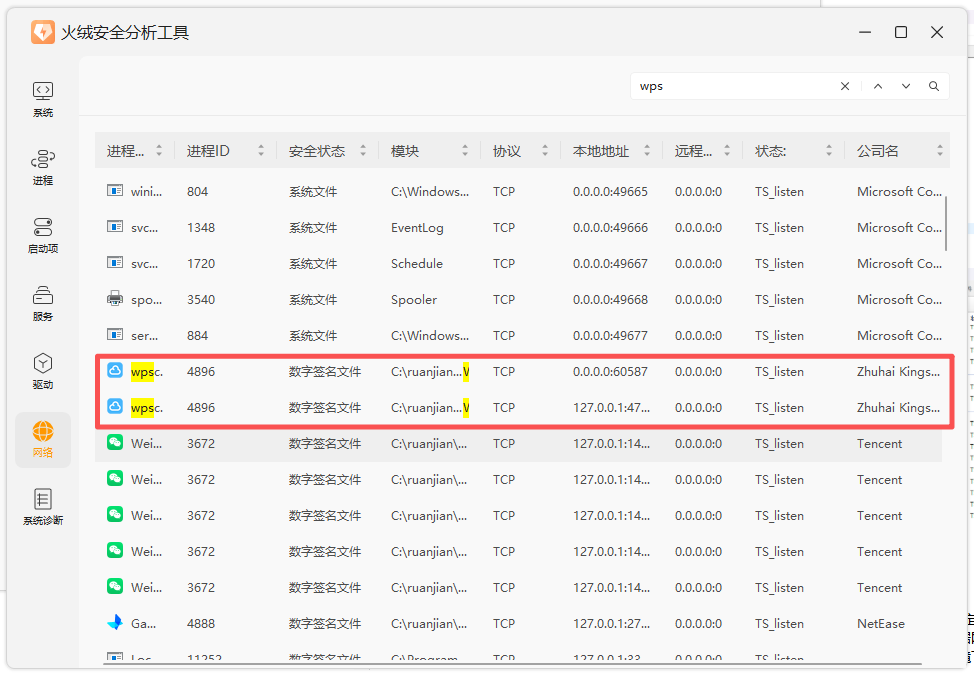Sort by 进程 column header arrows
The image size is (974, 675).
(159, 150)
